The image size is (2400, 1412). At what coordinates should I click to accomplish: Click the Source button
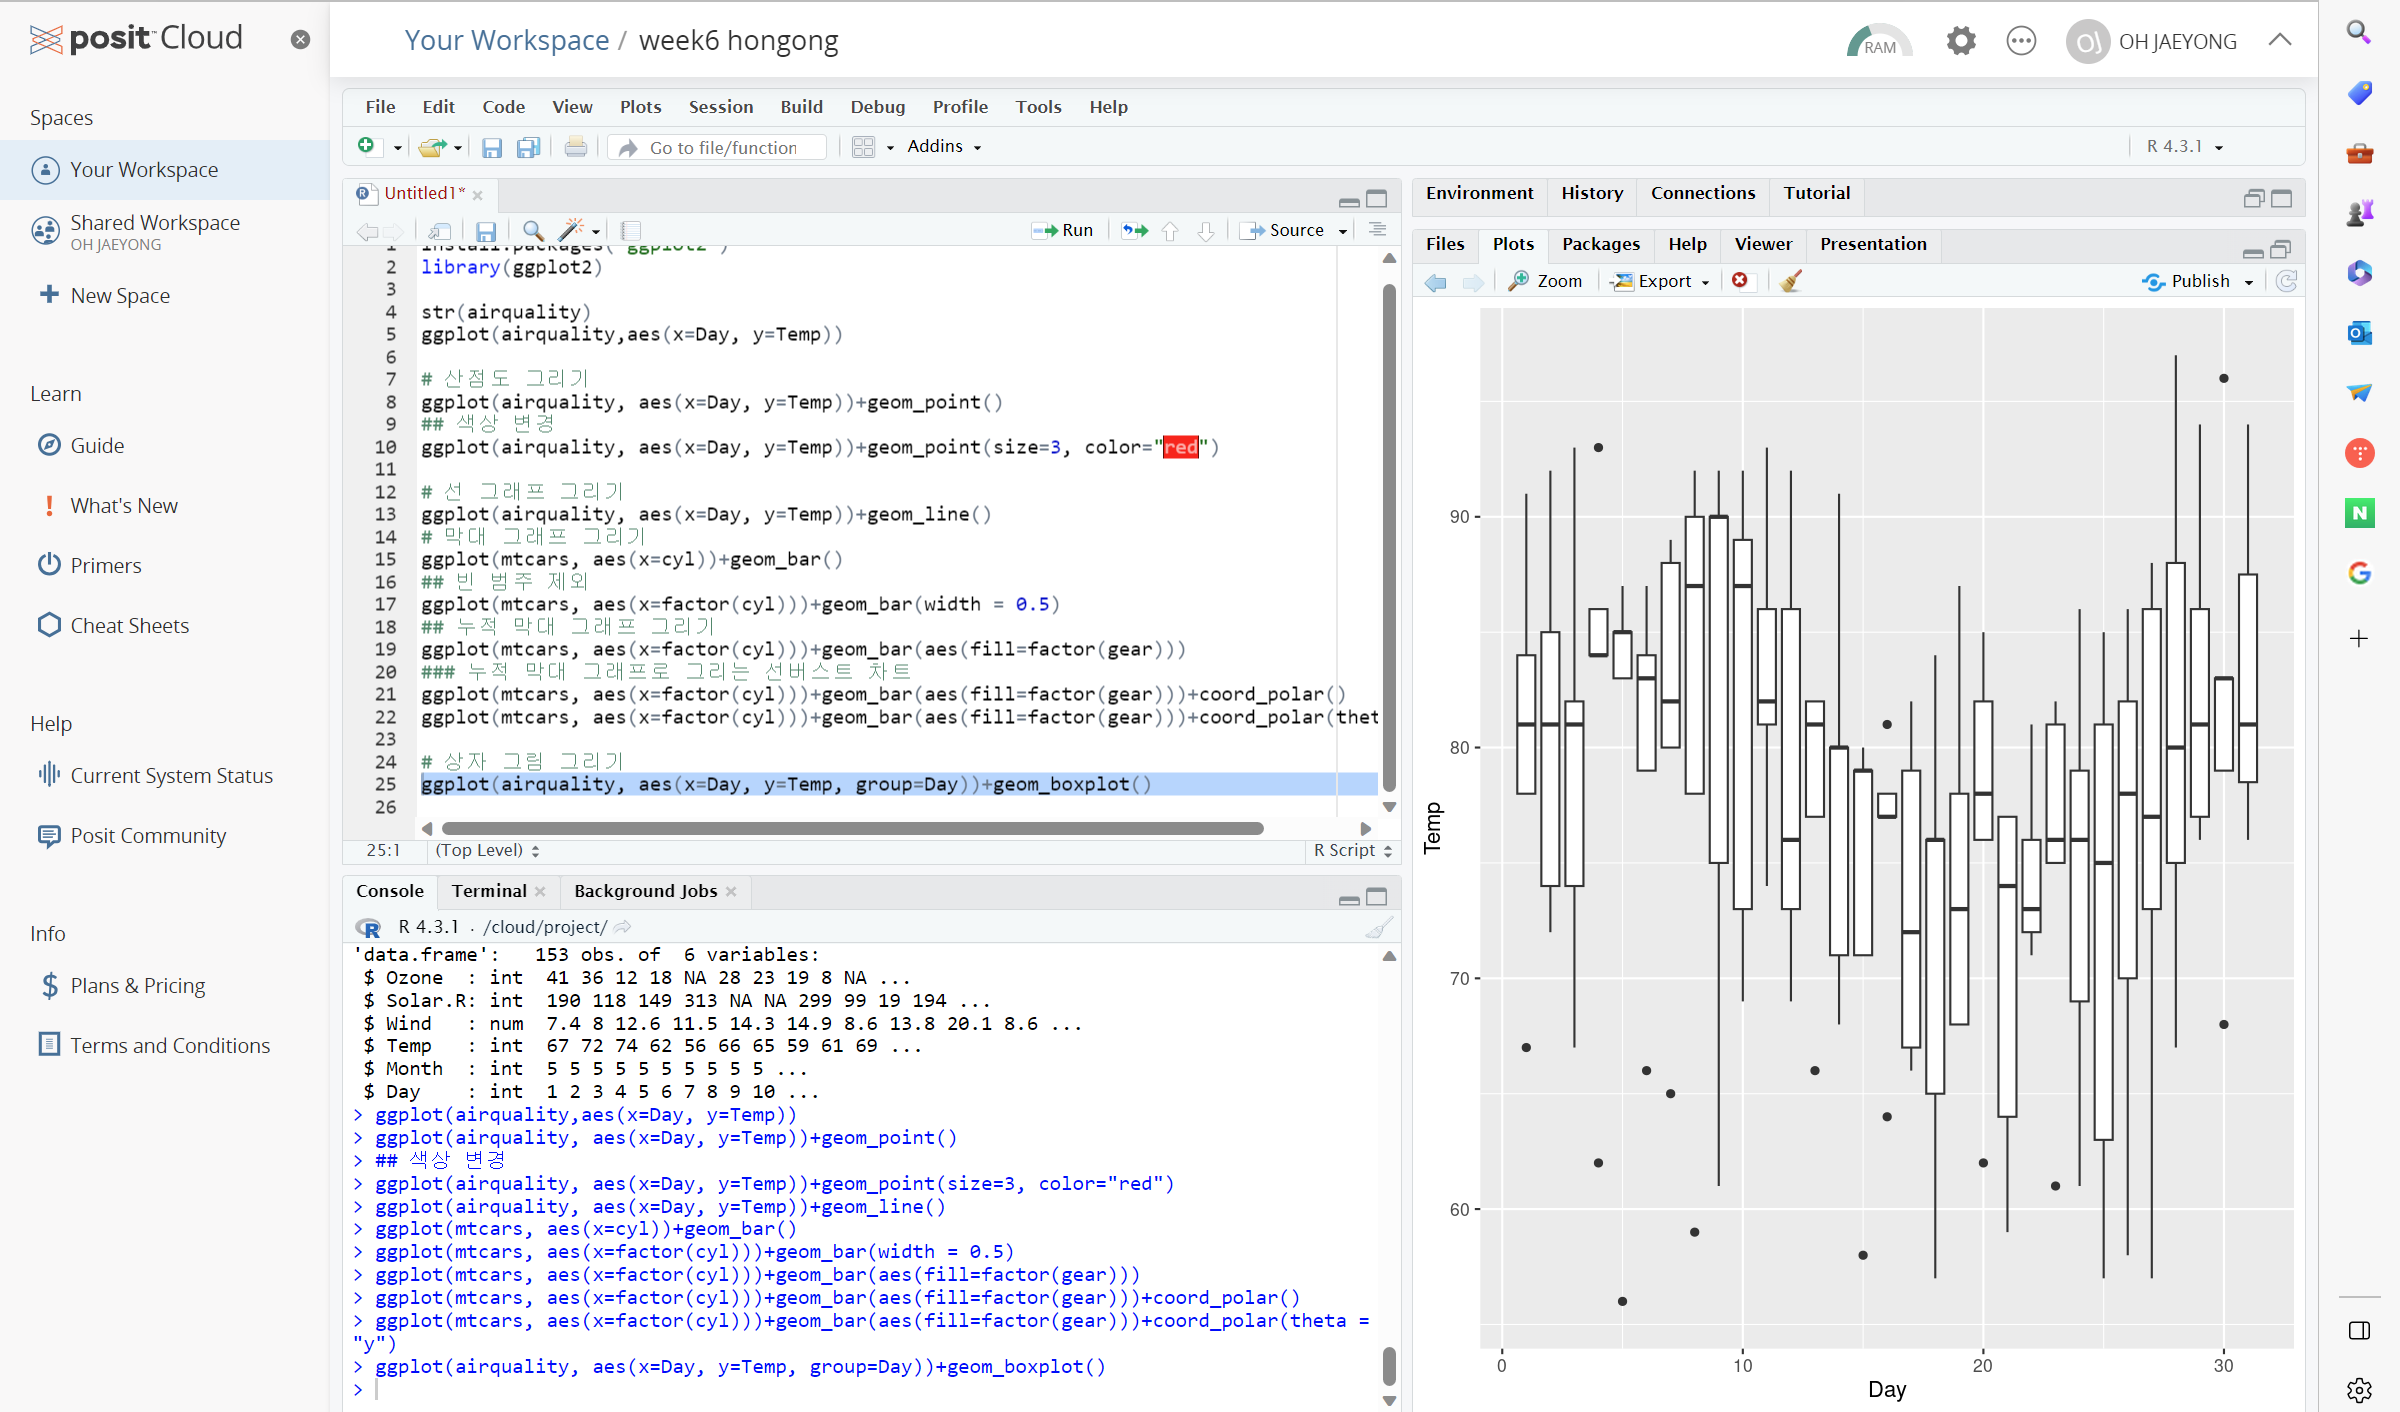coord(1284,231)
